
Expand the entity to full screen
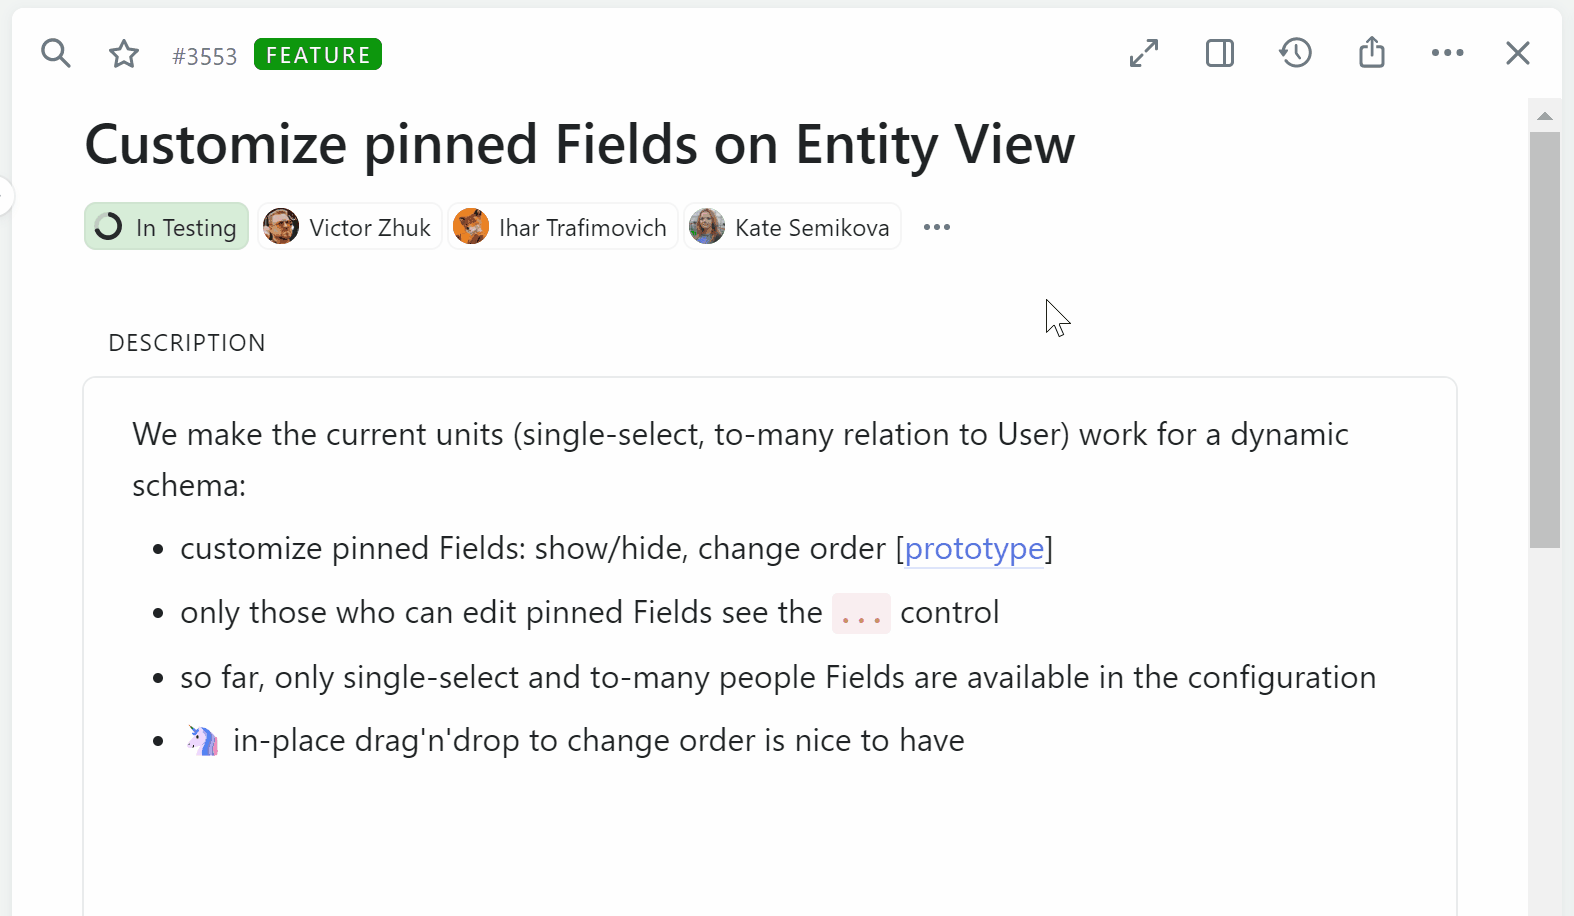pos(1144,53)
